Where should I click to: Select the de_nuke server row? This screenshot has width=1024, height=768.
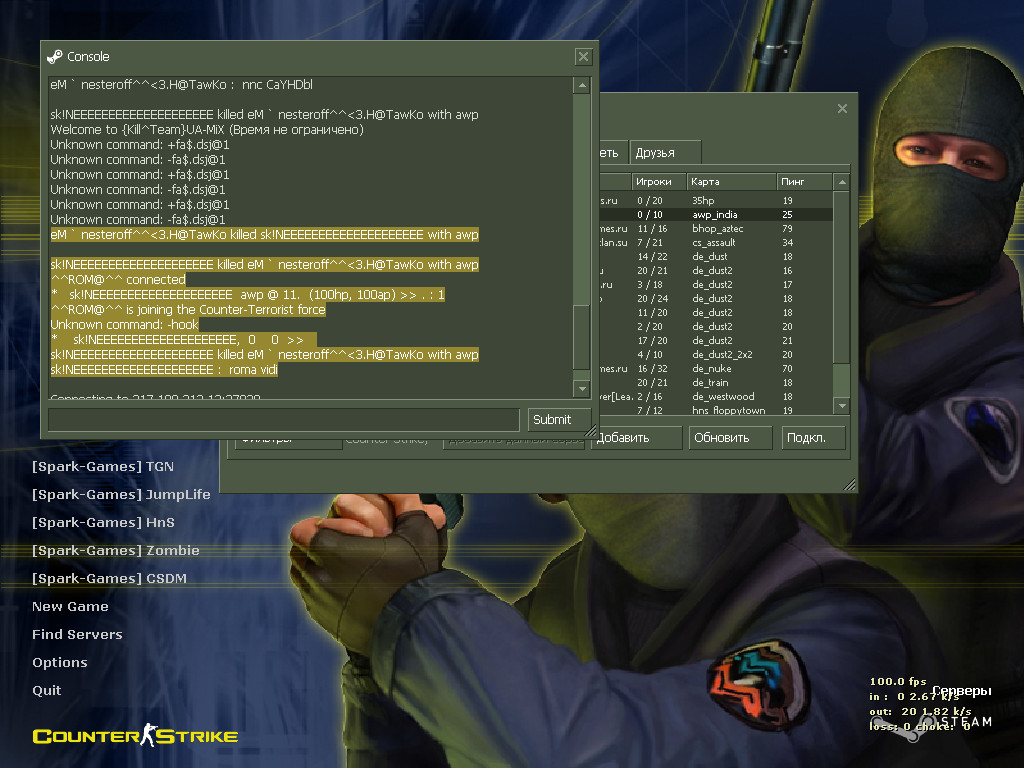tap(716, 368)
